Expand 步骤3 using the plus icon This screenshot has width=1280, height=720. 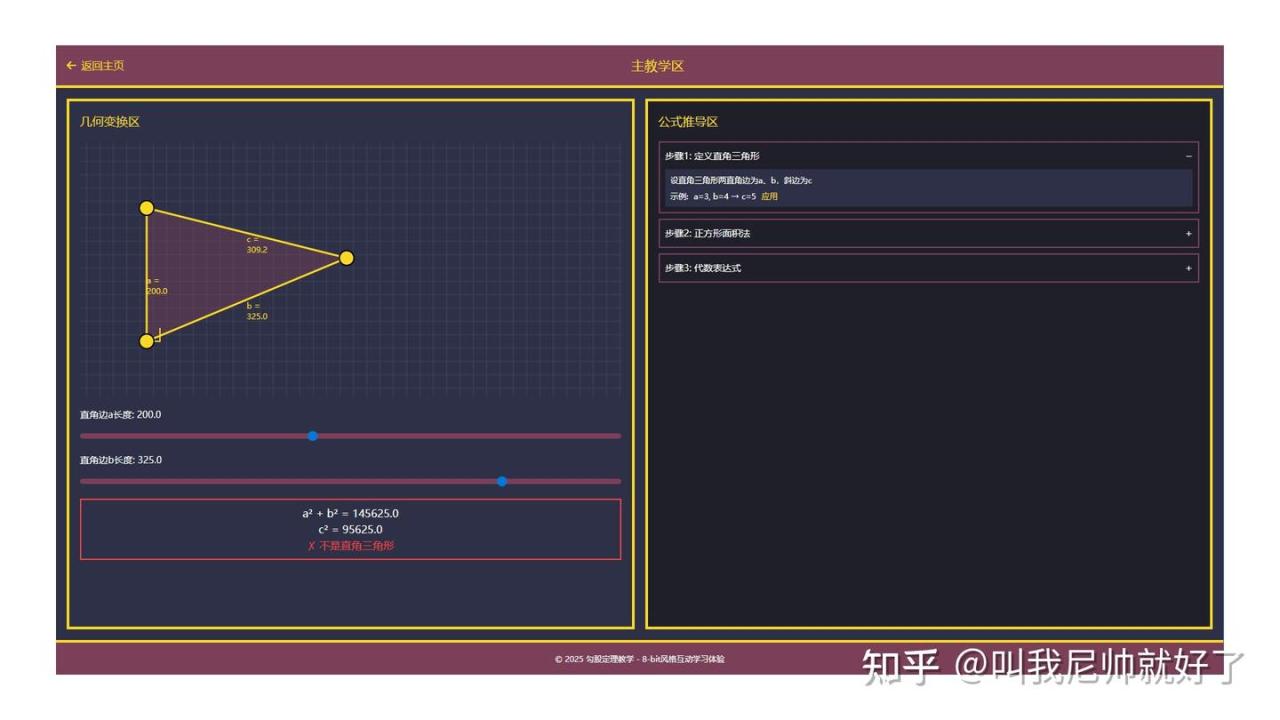click(x=1188, y=268)
